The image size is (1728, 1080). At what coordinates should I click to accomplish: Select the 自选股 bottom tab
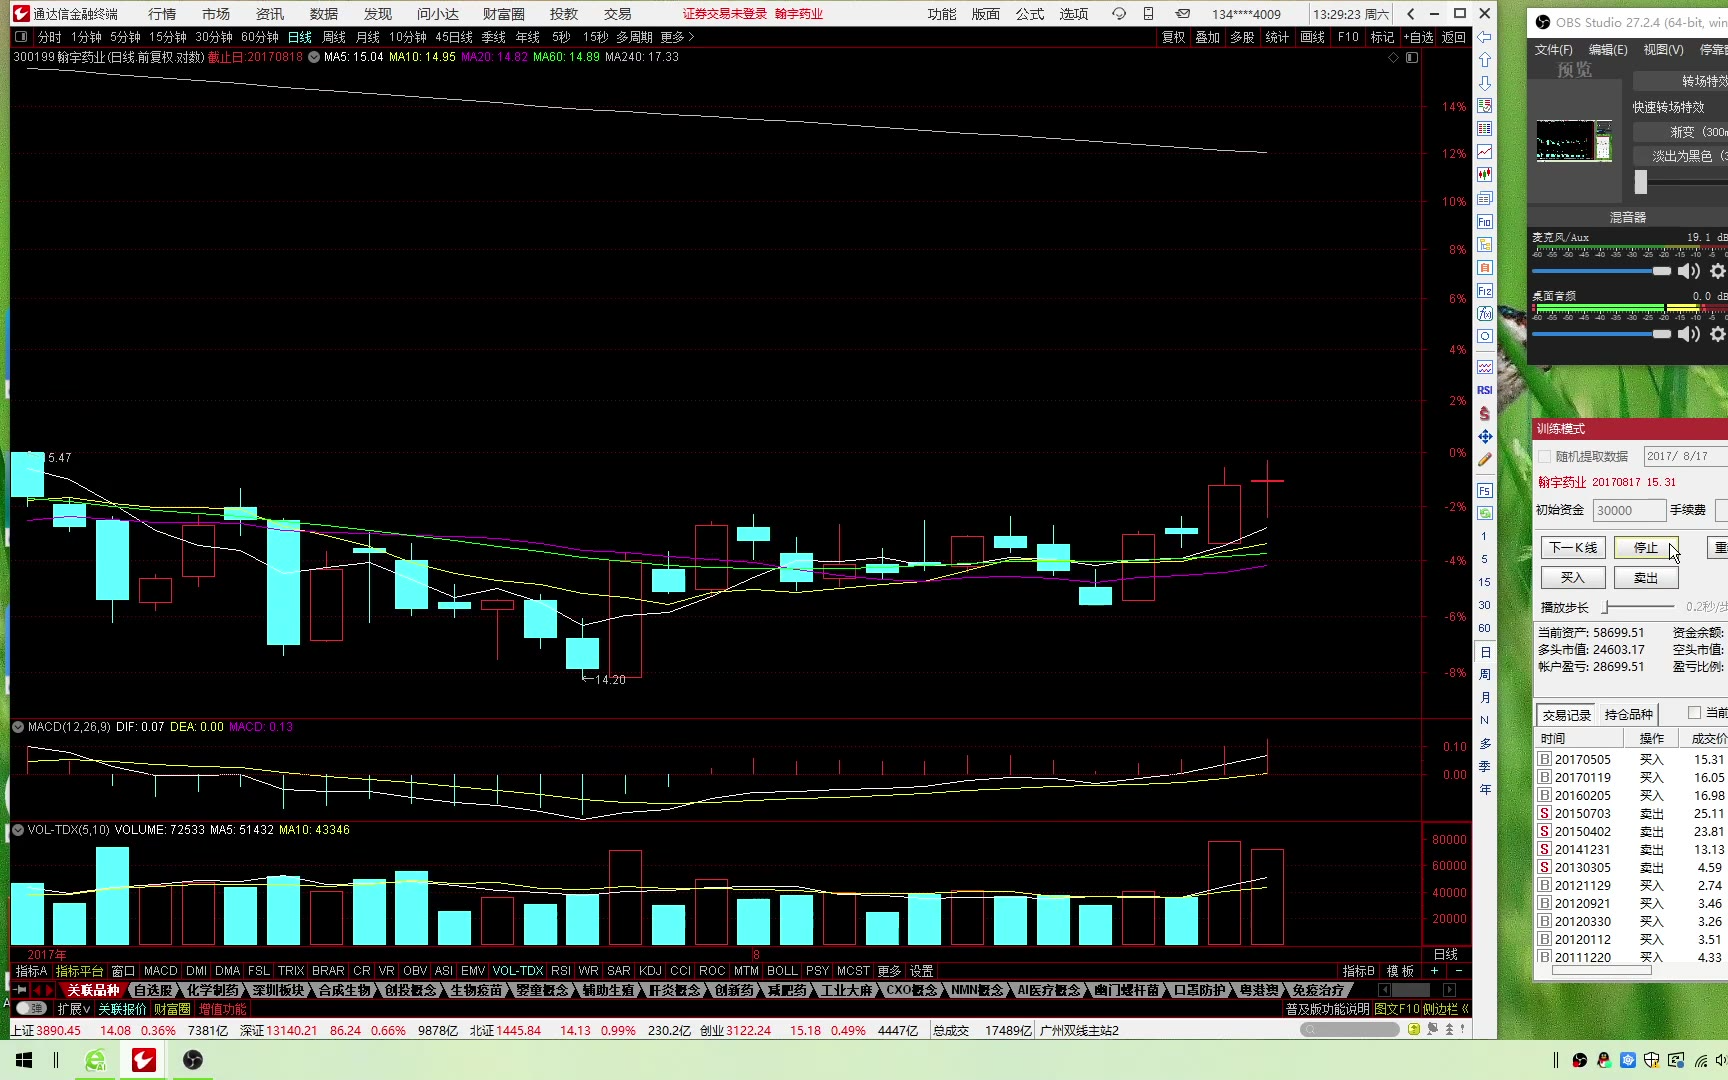pos(153,990)
